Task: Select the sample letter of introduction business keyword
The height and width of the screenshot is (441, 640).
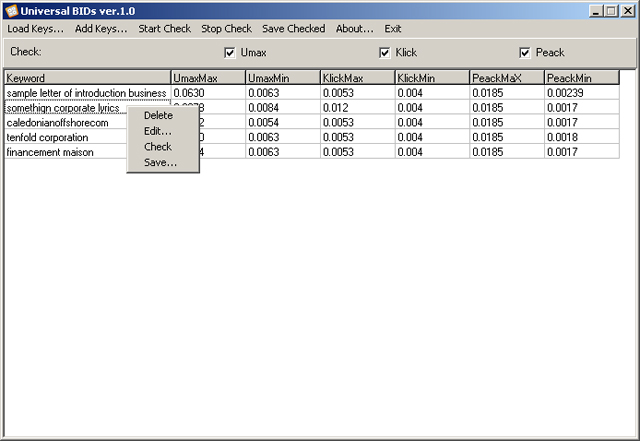Action: (x=86, y=93)
